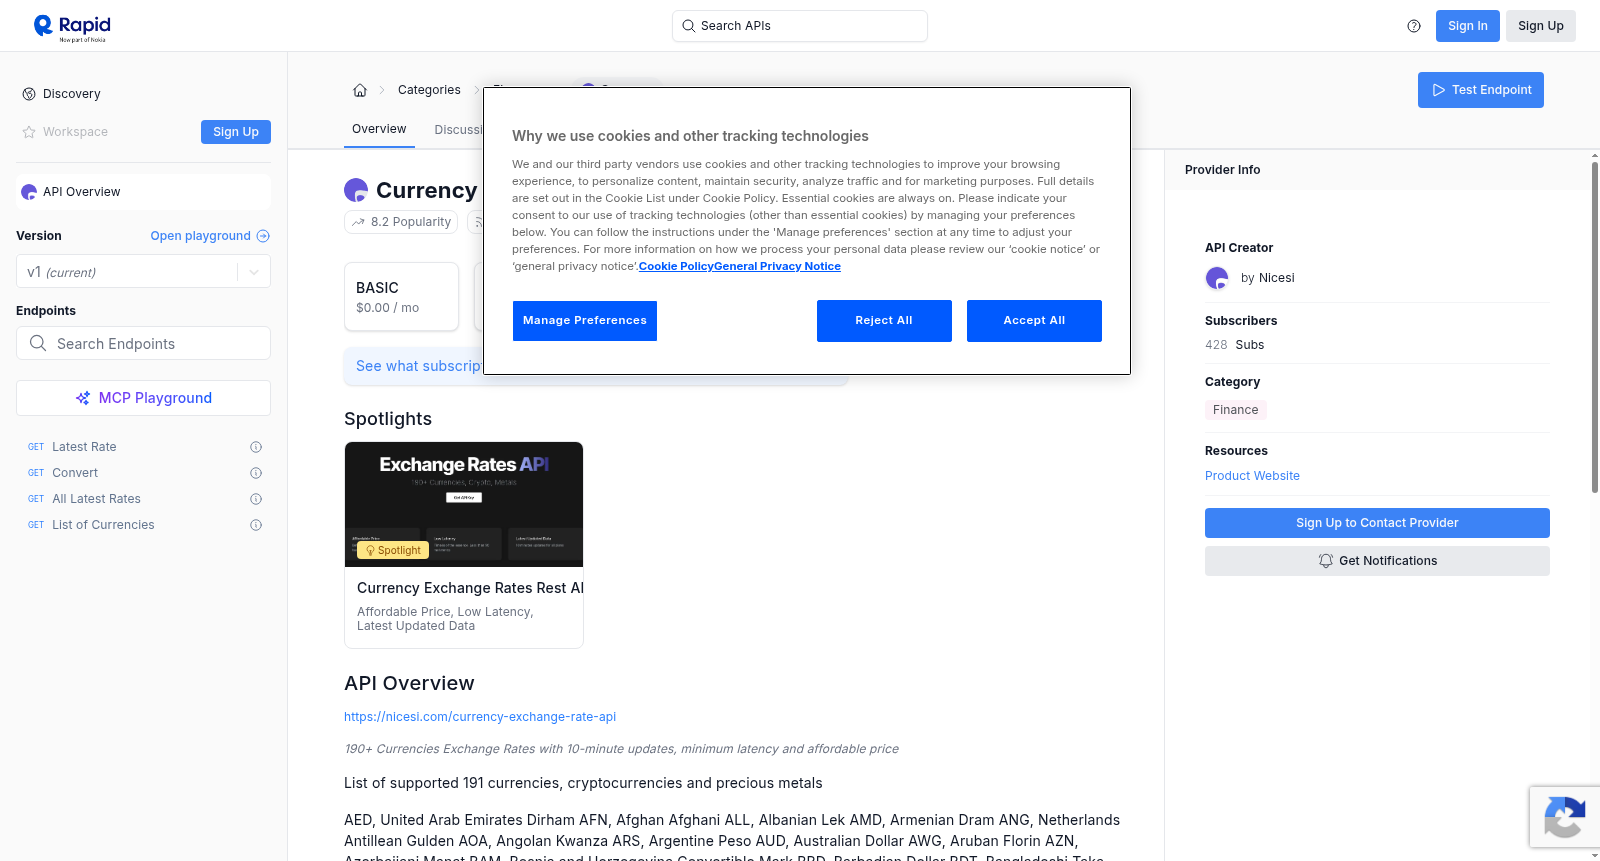This screenshot has width=1600, height=861.
Task: Click the Workspace star icon
Action: (x=29, y=132)
